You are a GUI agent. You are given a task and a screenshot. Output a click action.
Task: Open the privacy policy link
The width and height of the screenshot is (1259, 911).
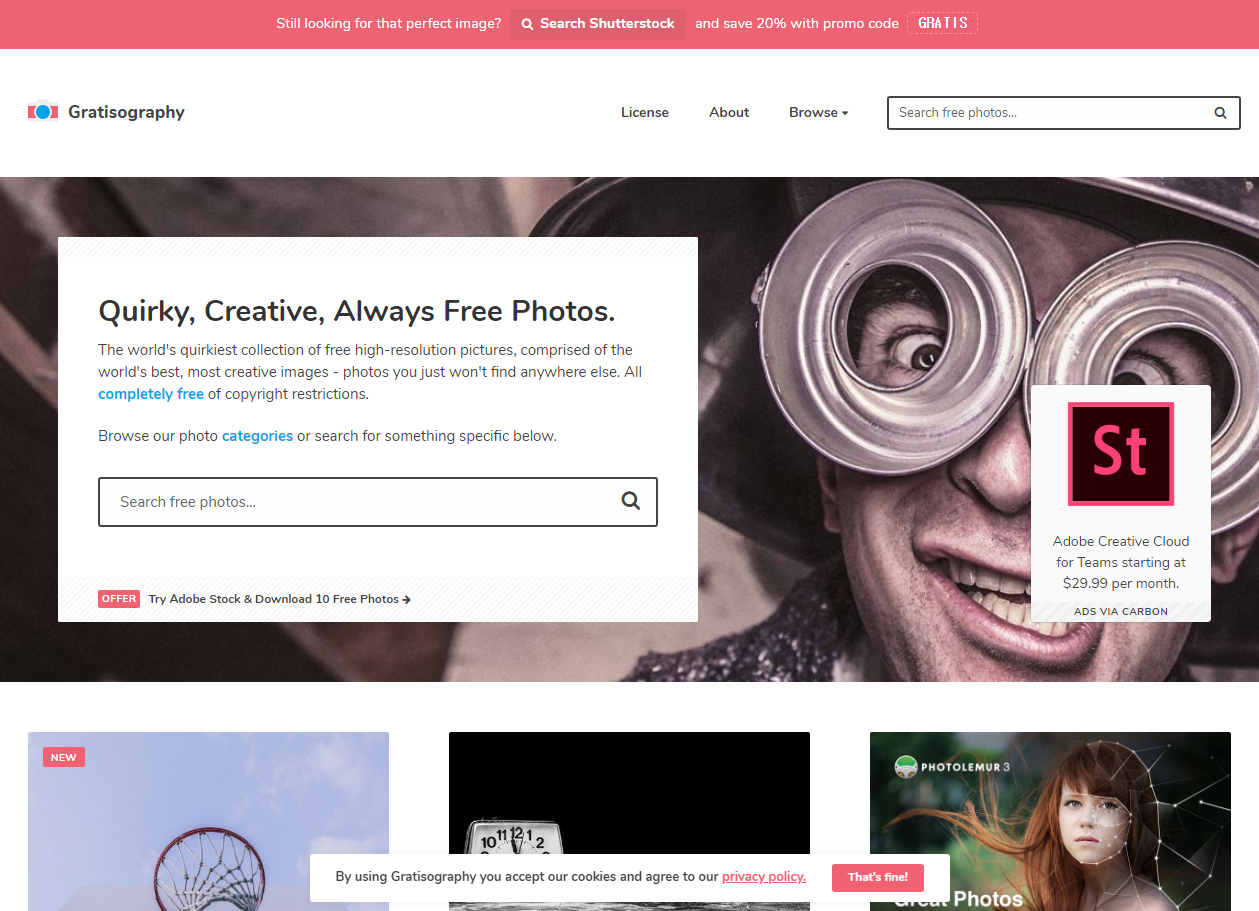pyautogui.click(x=764, y=876)
